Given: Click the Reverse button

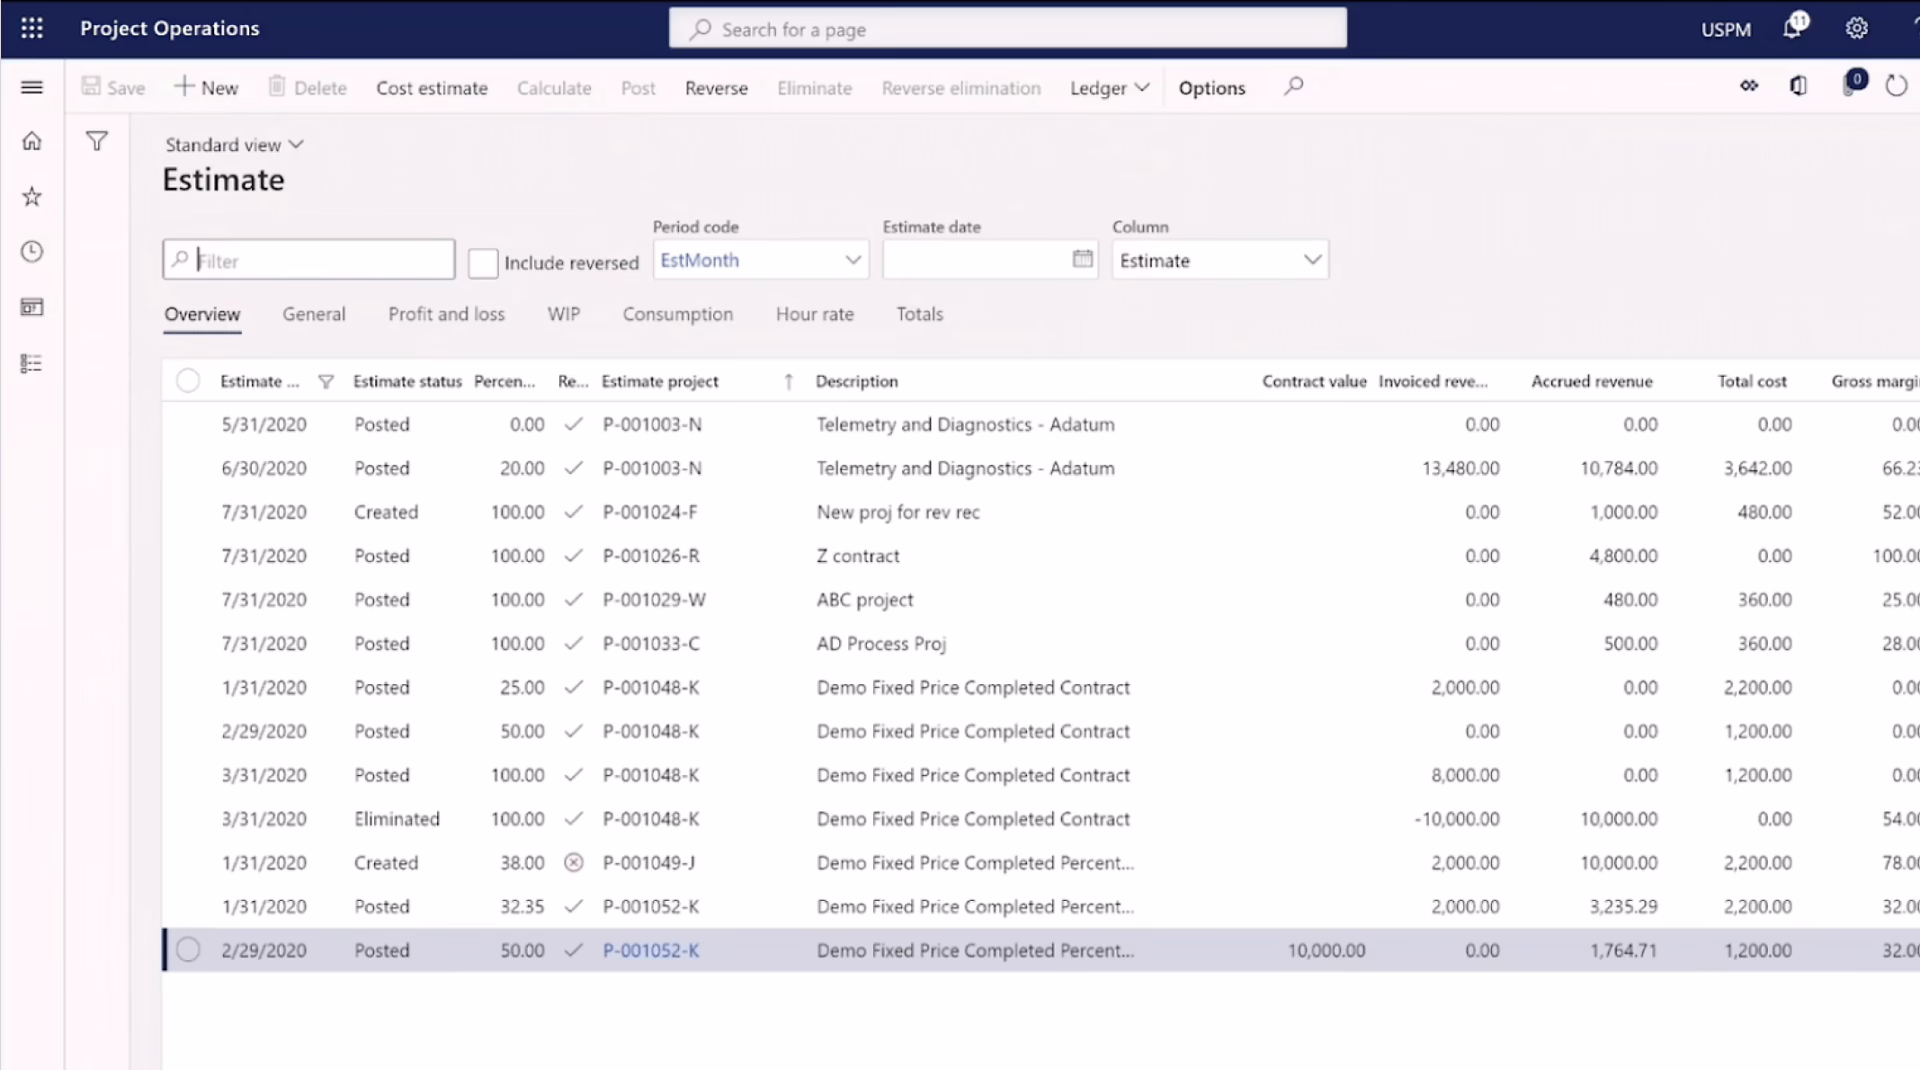Looking at the screenshot, I should click(x=716, y=88).
